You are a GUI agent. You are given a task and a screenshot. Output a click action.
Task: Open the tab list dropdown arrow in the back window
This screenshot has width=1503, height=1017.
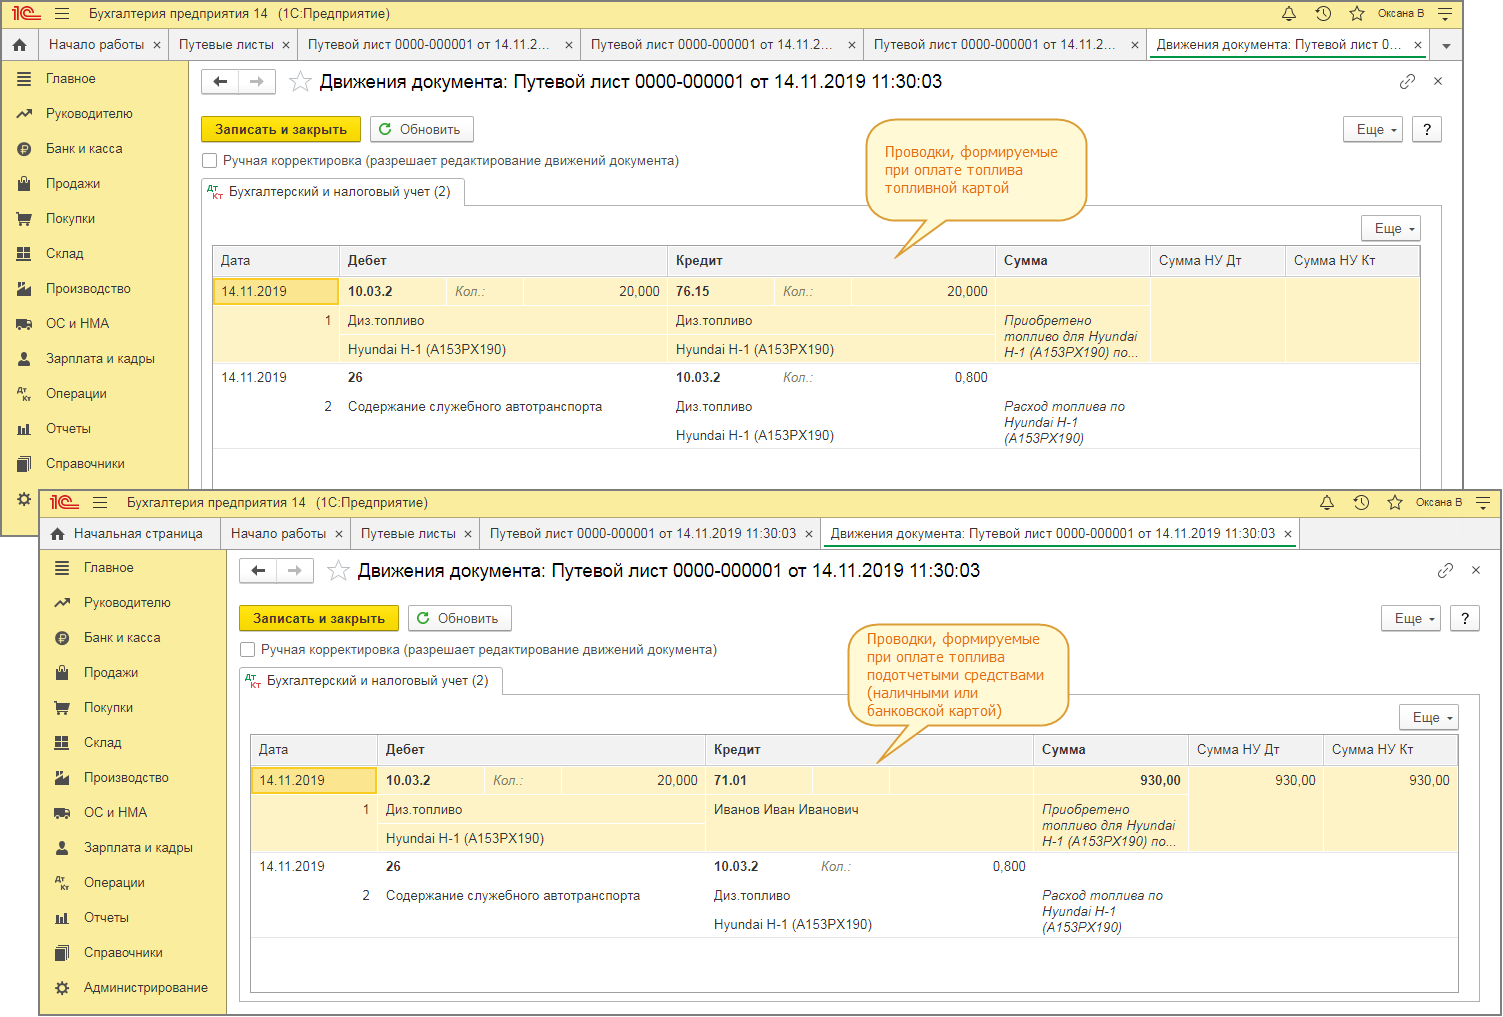tap(1446, 45)
